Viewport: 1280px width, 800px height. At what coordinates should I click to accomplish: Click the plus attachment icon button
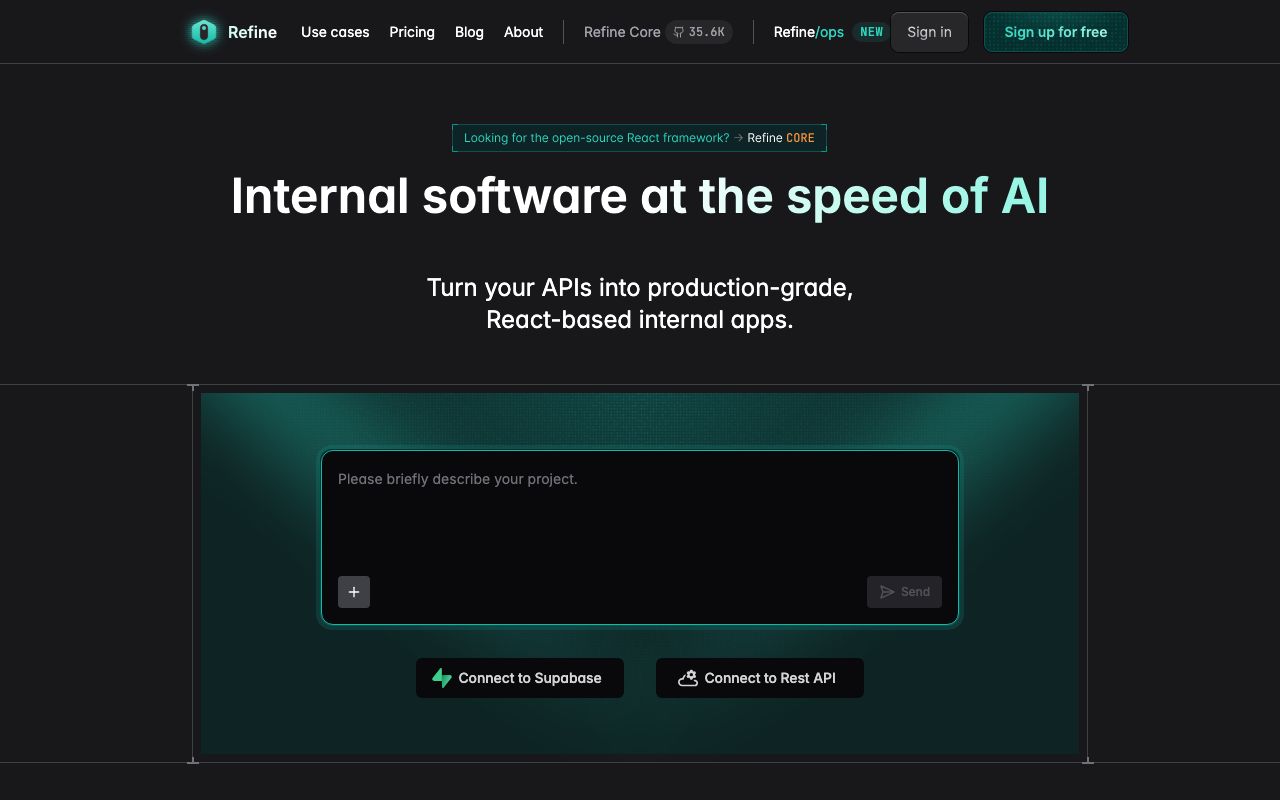(x=354, y=592)
